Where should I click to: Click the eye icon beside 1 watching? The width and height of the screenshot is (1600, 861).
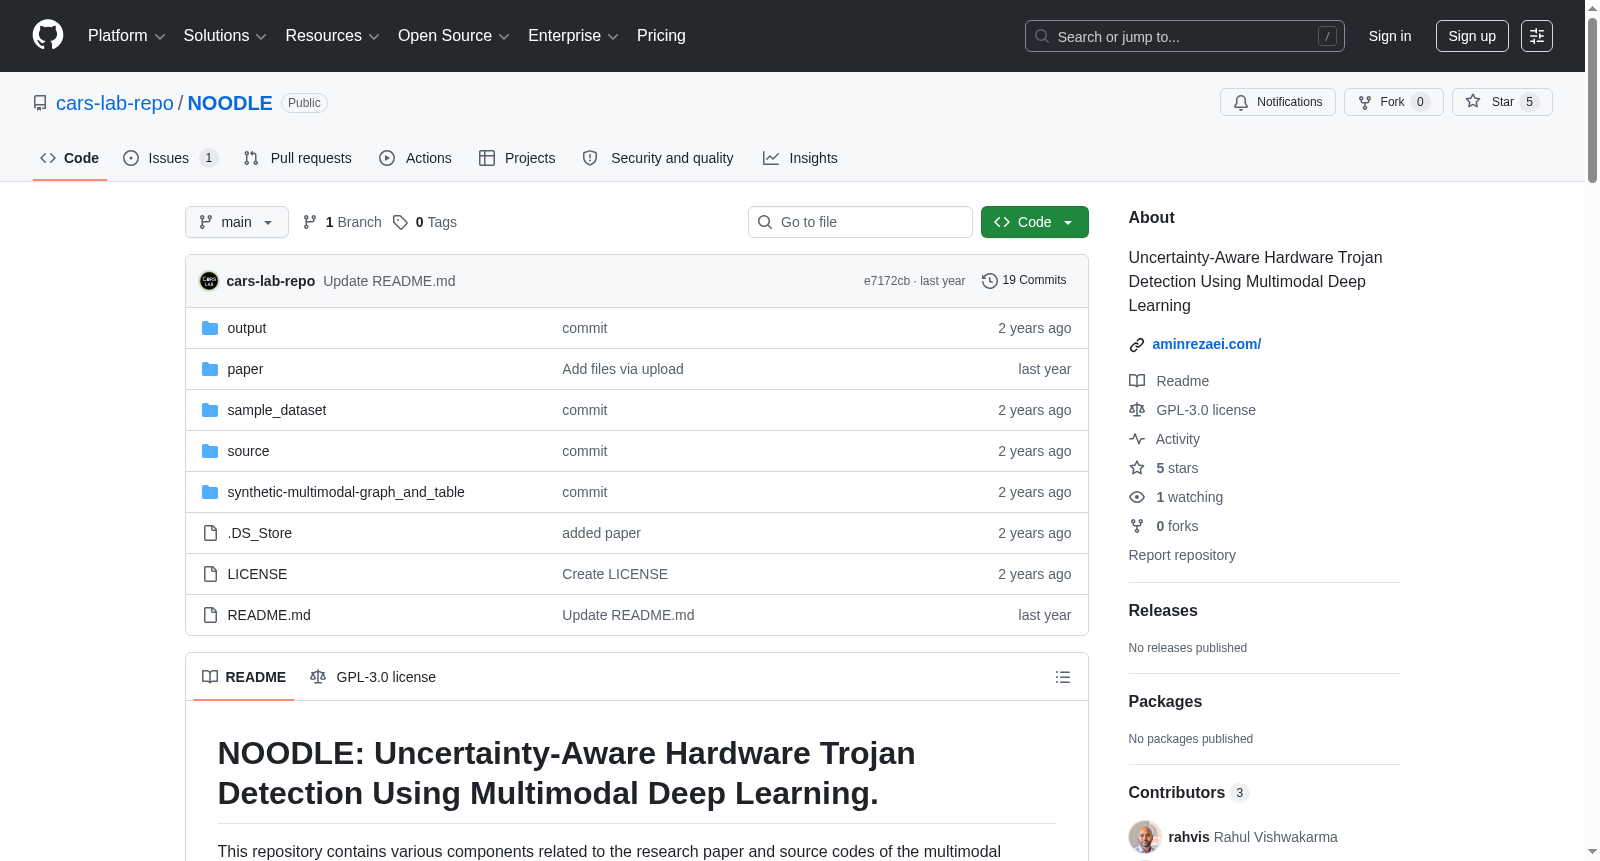pyautogui.click(x=1137, y=497)
